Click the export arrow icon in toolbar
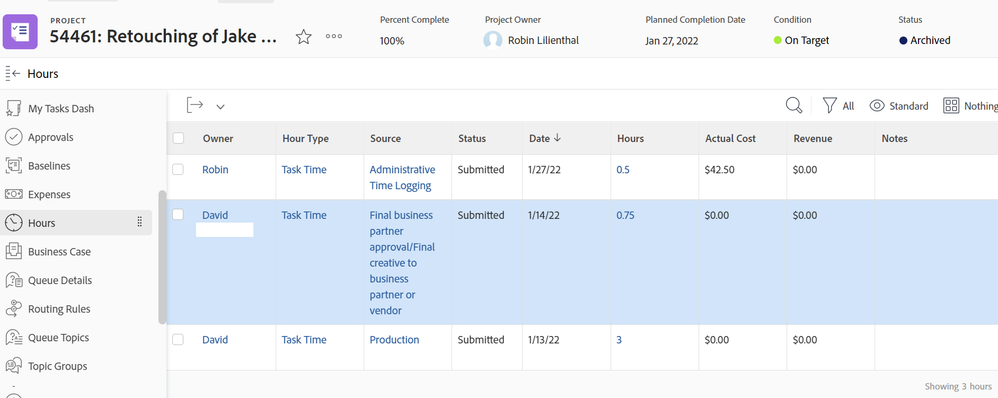This screenshot has width=998, height=398. 195,106
